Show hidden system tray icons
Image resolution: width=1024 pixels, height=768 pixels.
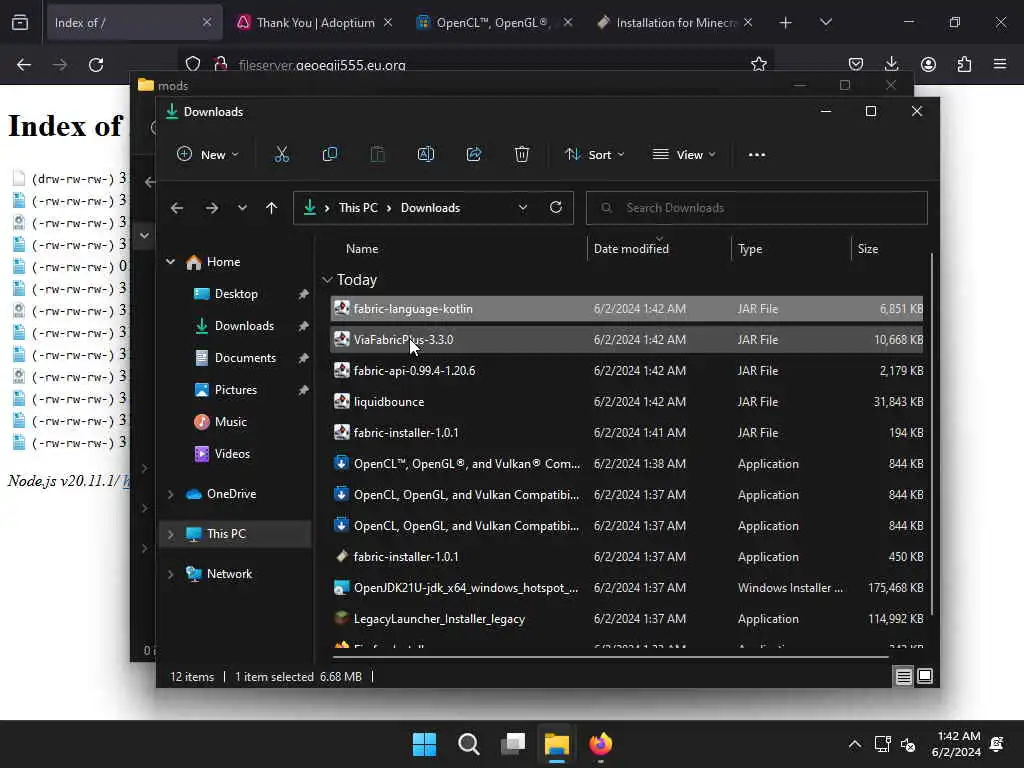854,744
